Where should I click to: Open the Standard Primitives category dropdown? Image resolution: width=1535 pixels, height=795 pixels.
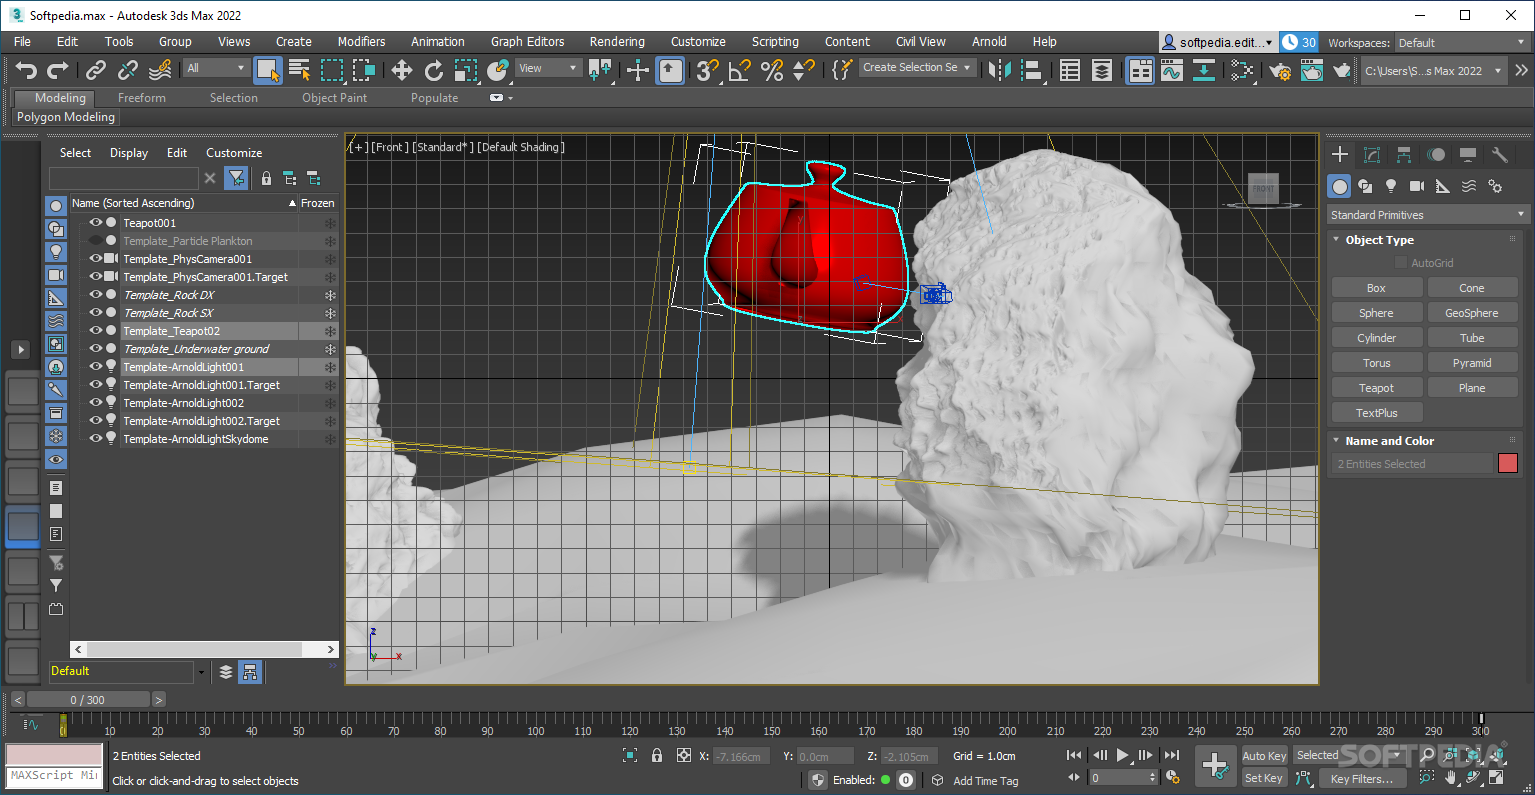(x=1427, y=215)
